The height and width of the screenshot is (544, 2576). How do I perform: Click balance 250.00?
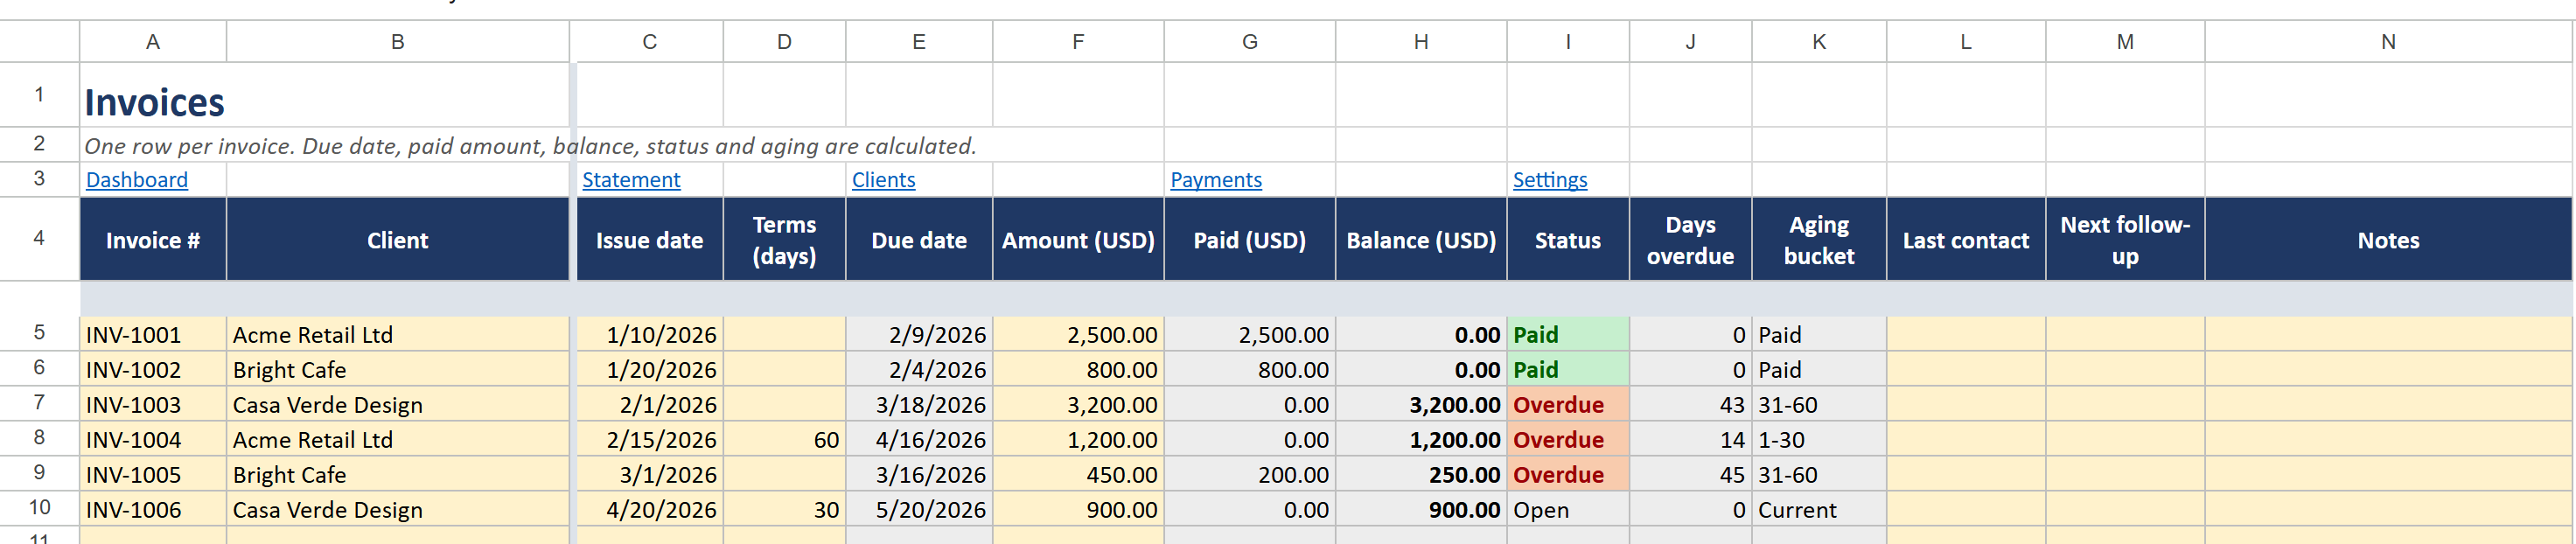coord(1421,475)
